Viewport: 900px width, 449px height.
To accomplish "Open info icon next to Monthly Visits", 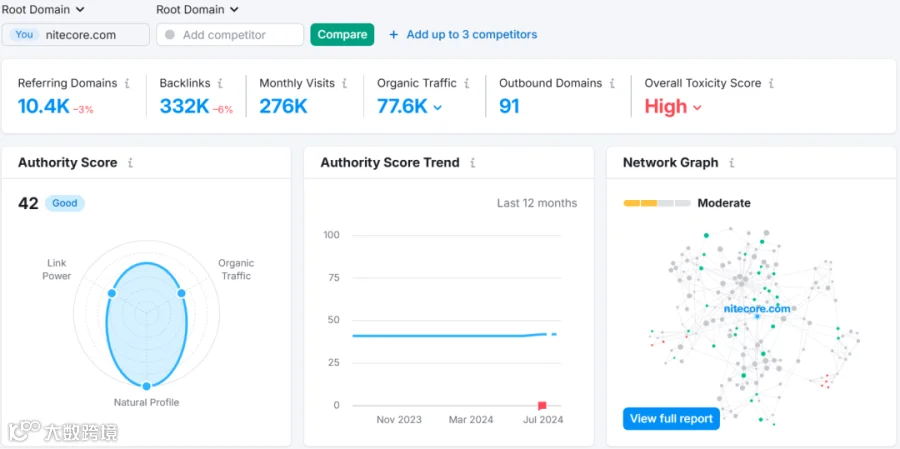I will pyautogui.click(x=344, y=83).
